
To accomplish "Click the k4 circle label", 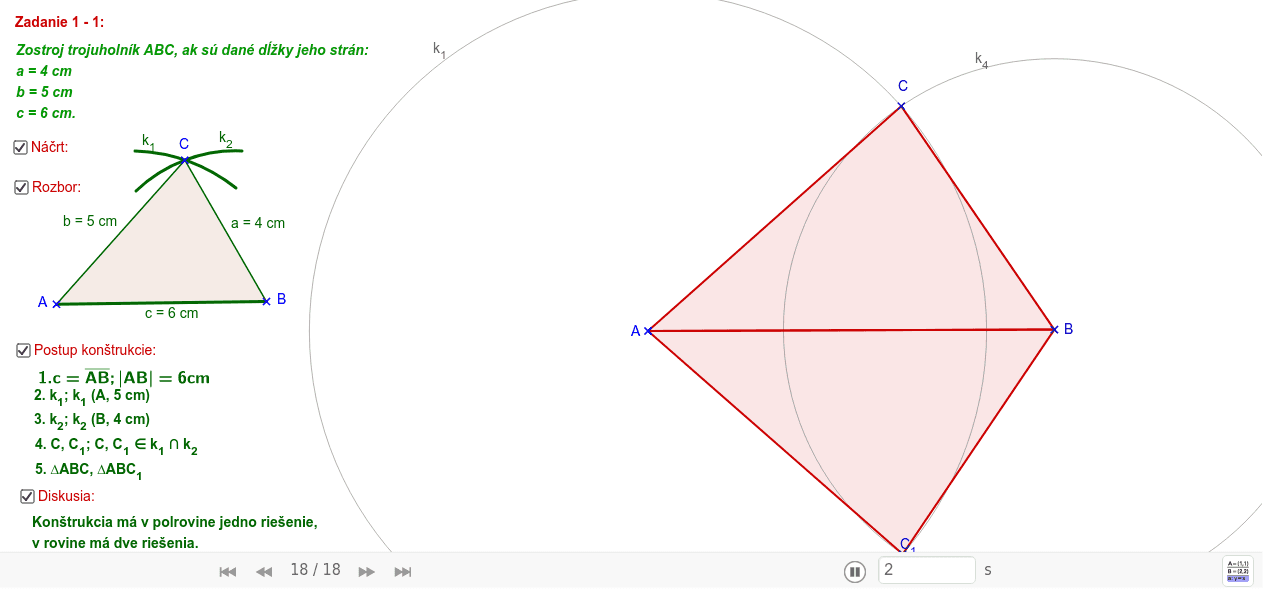I will click(981, 60).
